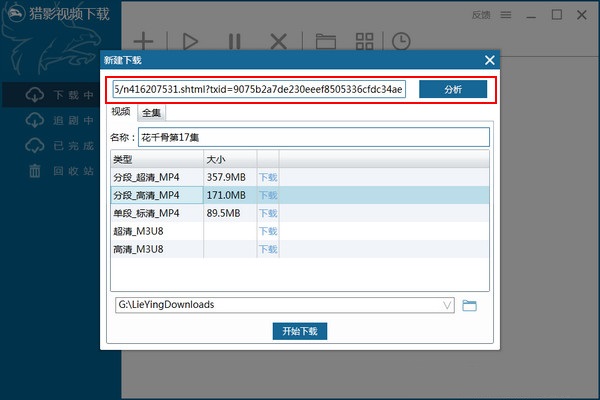
Task: Switch to the 视频 tab
Action: point(121,112)
